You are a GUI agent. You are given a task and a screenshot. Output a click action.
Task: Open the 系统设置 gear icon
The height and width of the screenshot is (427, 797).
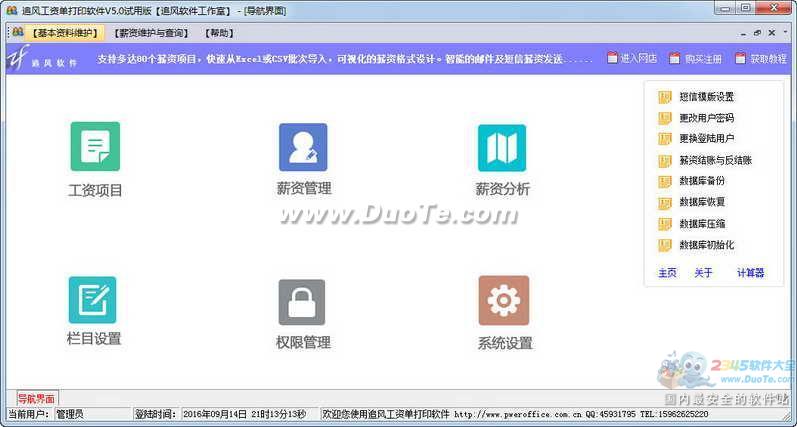coord(504,301)
